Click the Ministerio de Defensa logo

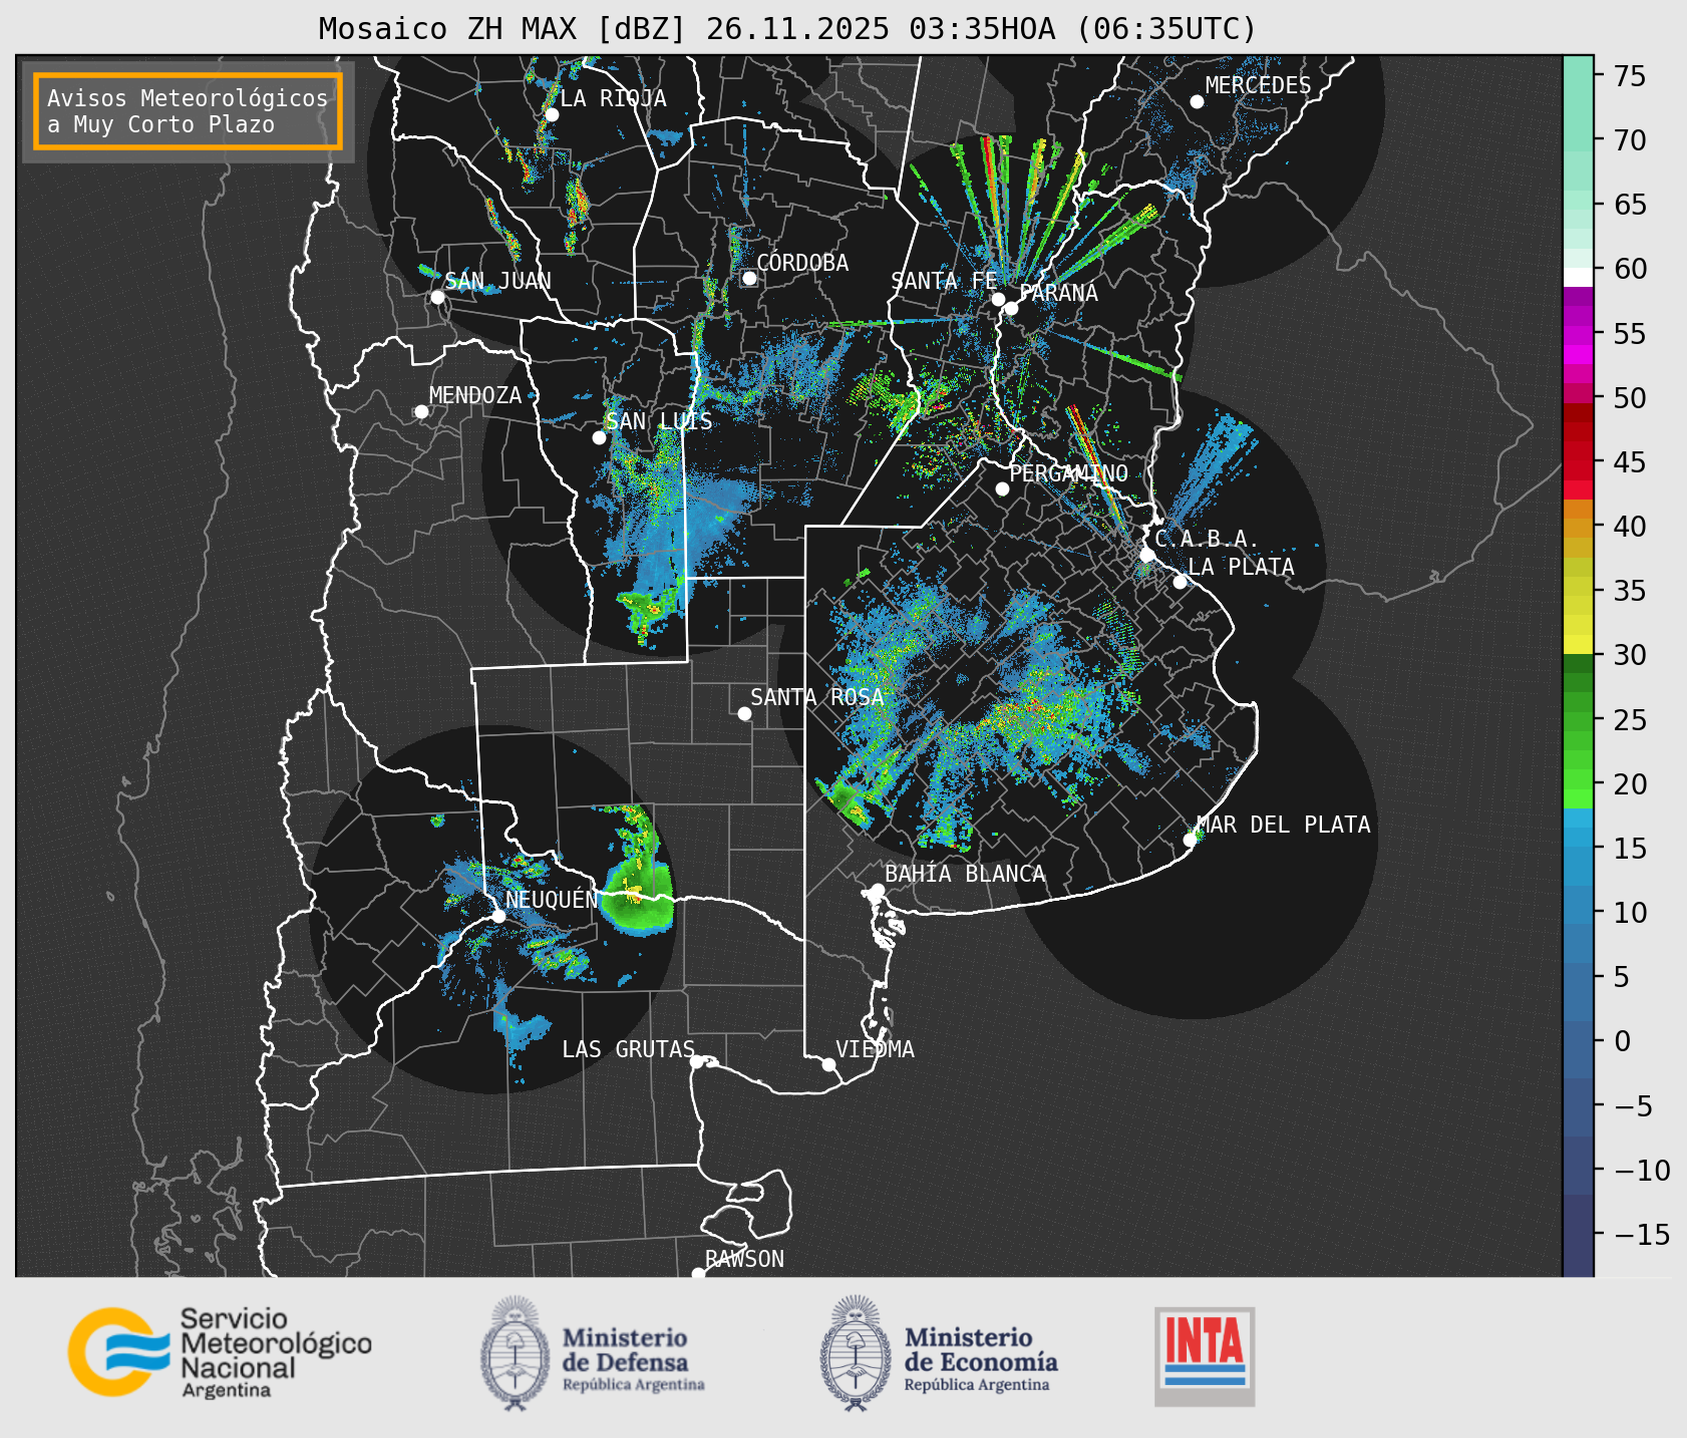(x=593, y=1354)
